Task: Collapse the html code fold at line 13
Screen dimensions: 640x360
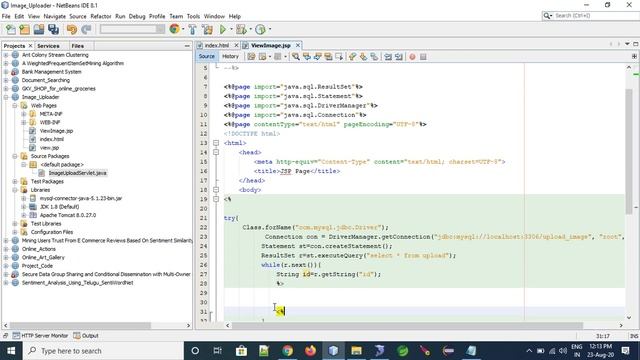Action: tap(216, 143)
